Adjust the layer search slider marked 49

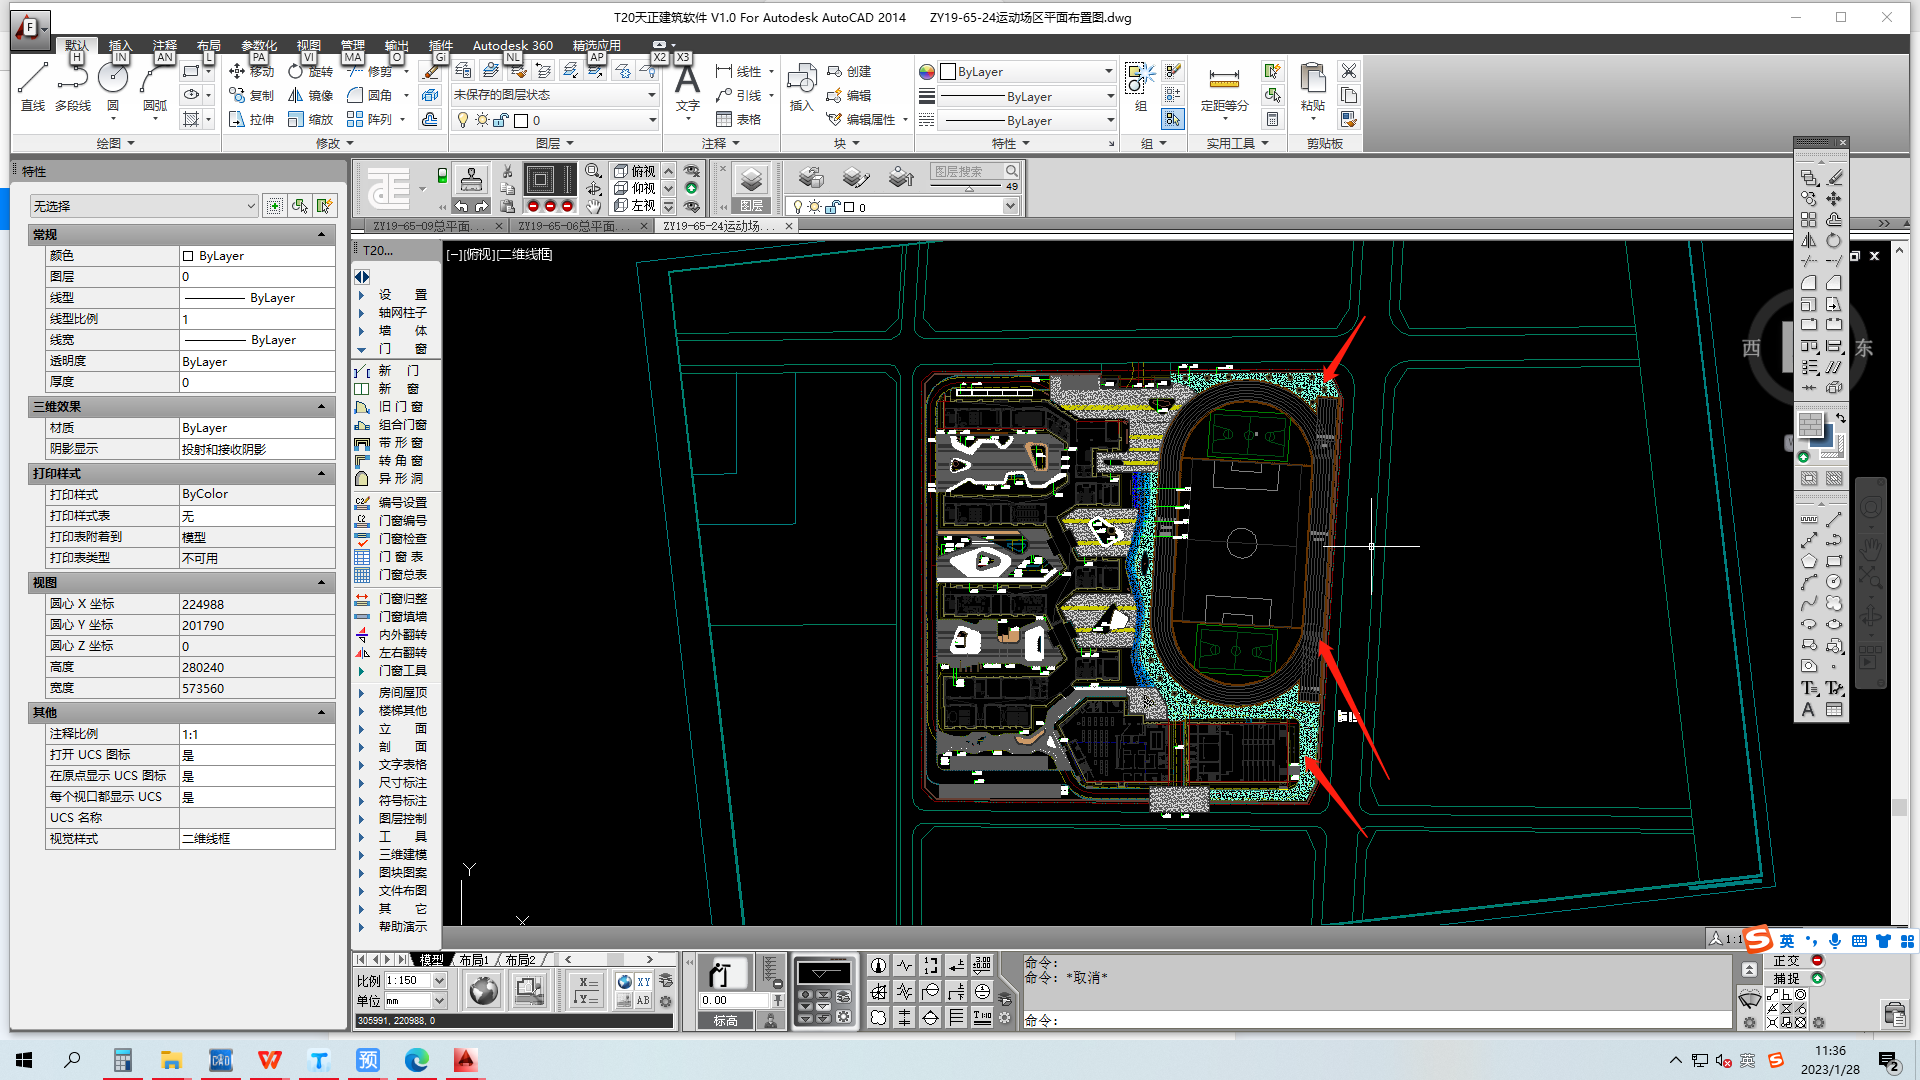click(x=969, y=187)
